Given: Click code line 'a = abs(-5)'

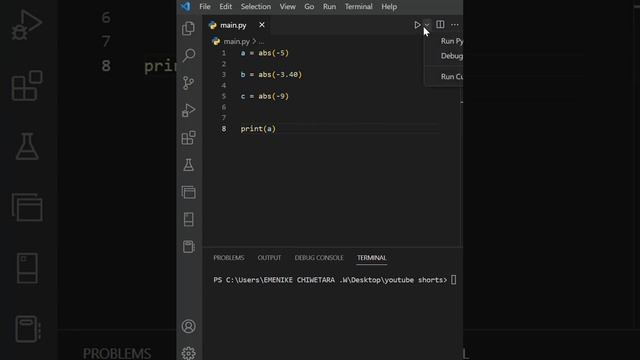Looking at the screenshot, I should click(x=264, y=53).
